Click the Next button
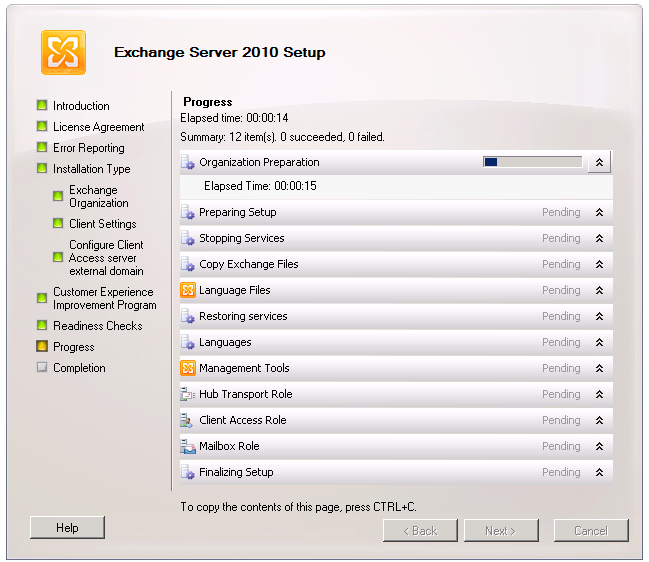 pos(501,531)
